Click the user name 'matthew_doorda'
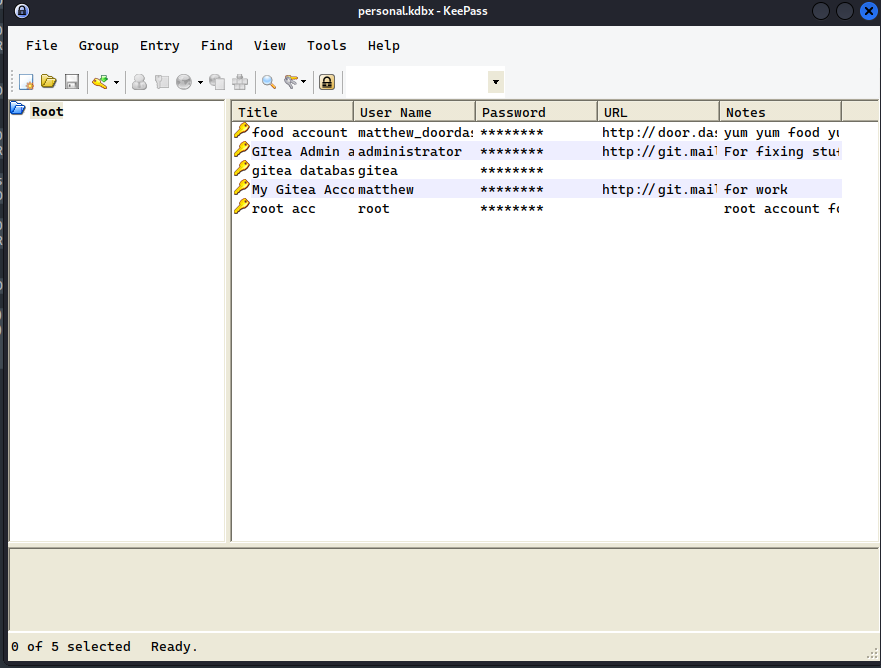 [415, 133]
